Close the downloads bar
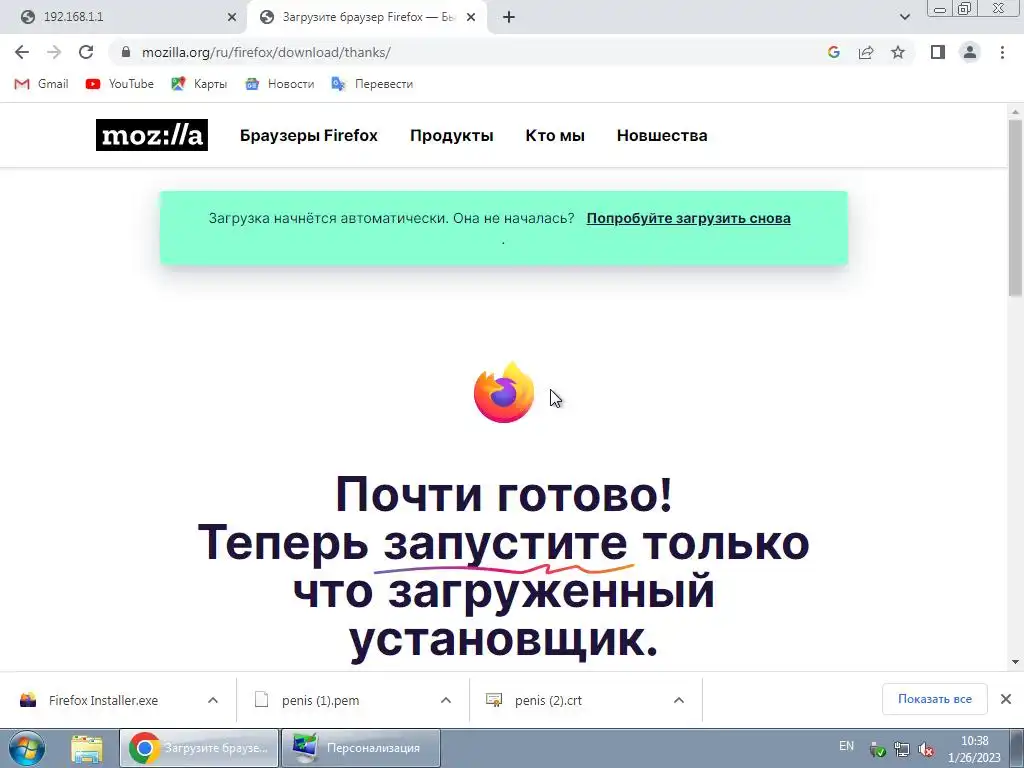Viewport: 1024px width, 768px height. [x=1006, y=699]
